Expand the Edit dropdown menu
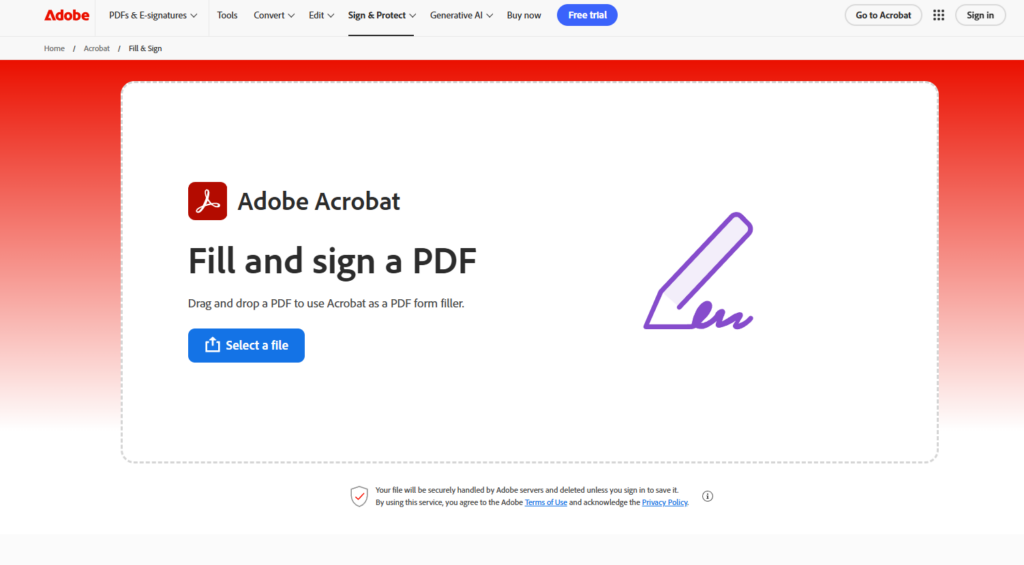Image resolution: width=1024 pixels, height=565 pixels. (322, 15)
